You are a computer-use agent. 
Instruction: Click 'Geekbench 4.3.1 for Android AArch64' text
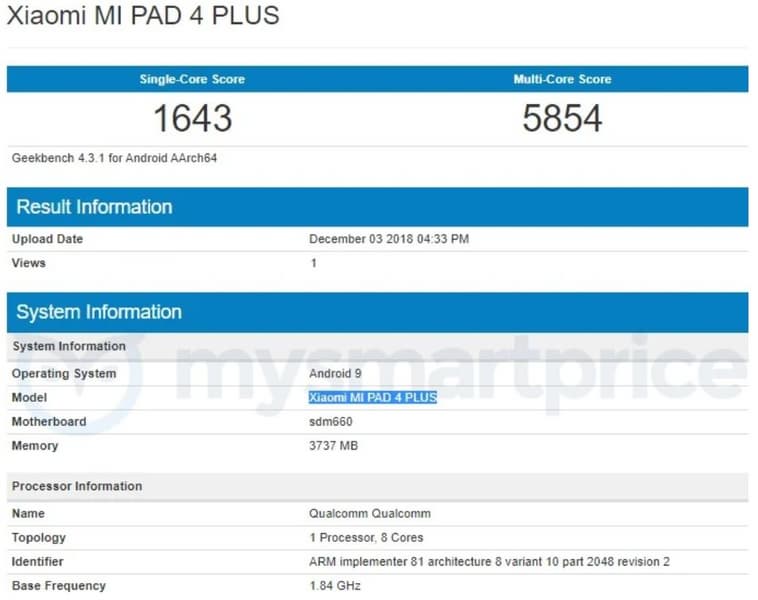pos(115,158)
